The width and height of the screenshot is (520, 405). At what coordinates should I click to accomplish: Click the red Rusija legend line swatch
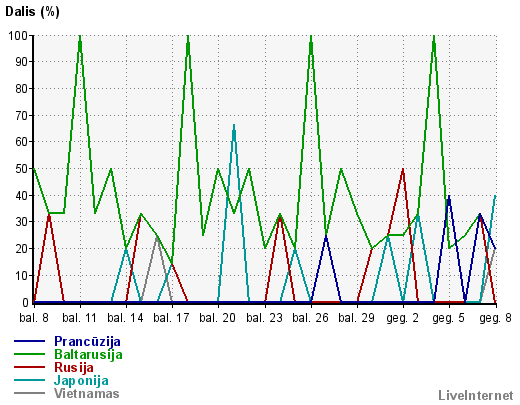pyautogui.click(x=29, y=367)
